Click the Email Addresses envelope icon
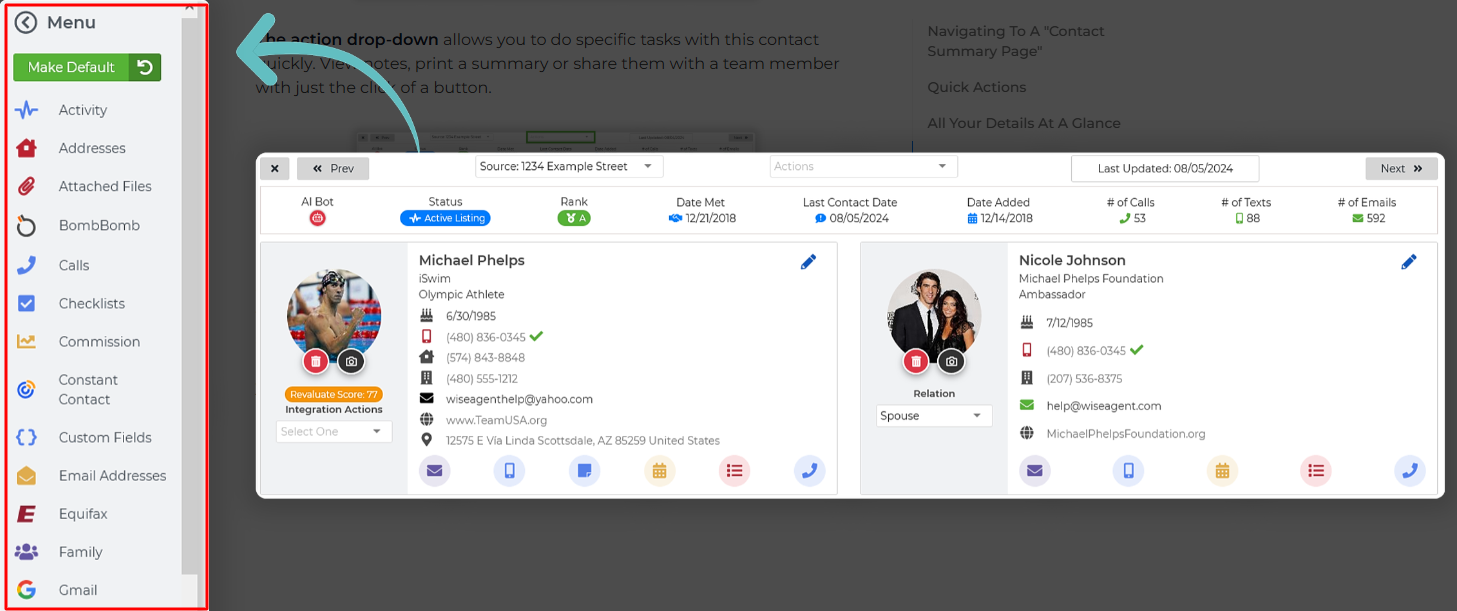1457x611 pixels. pyautogui.click(x=27, y=476)
